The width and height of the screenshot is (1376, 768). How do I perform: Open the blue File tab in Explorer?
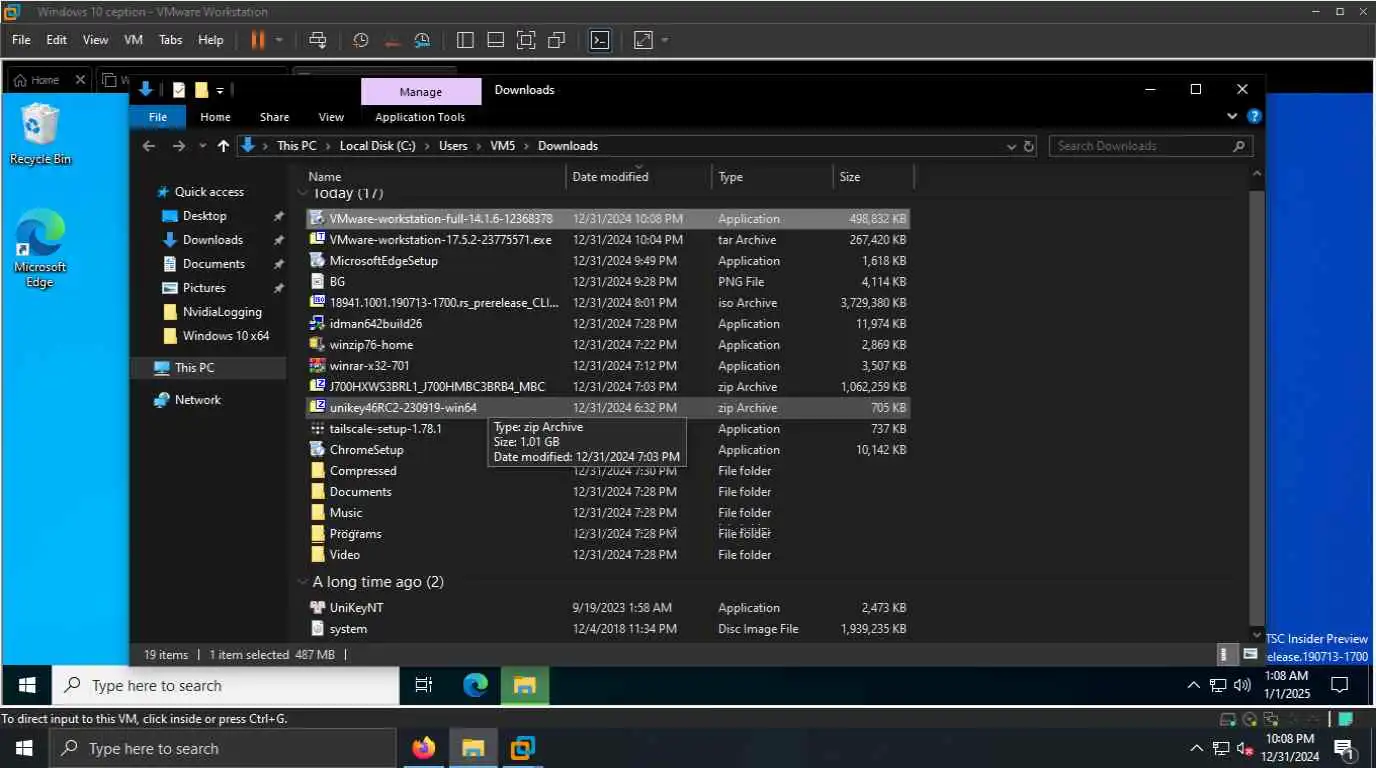pyautogui.click(x=158, y=117)
